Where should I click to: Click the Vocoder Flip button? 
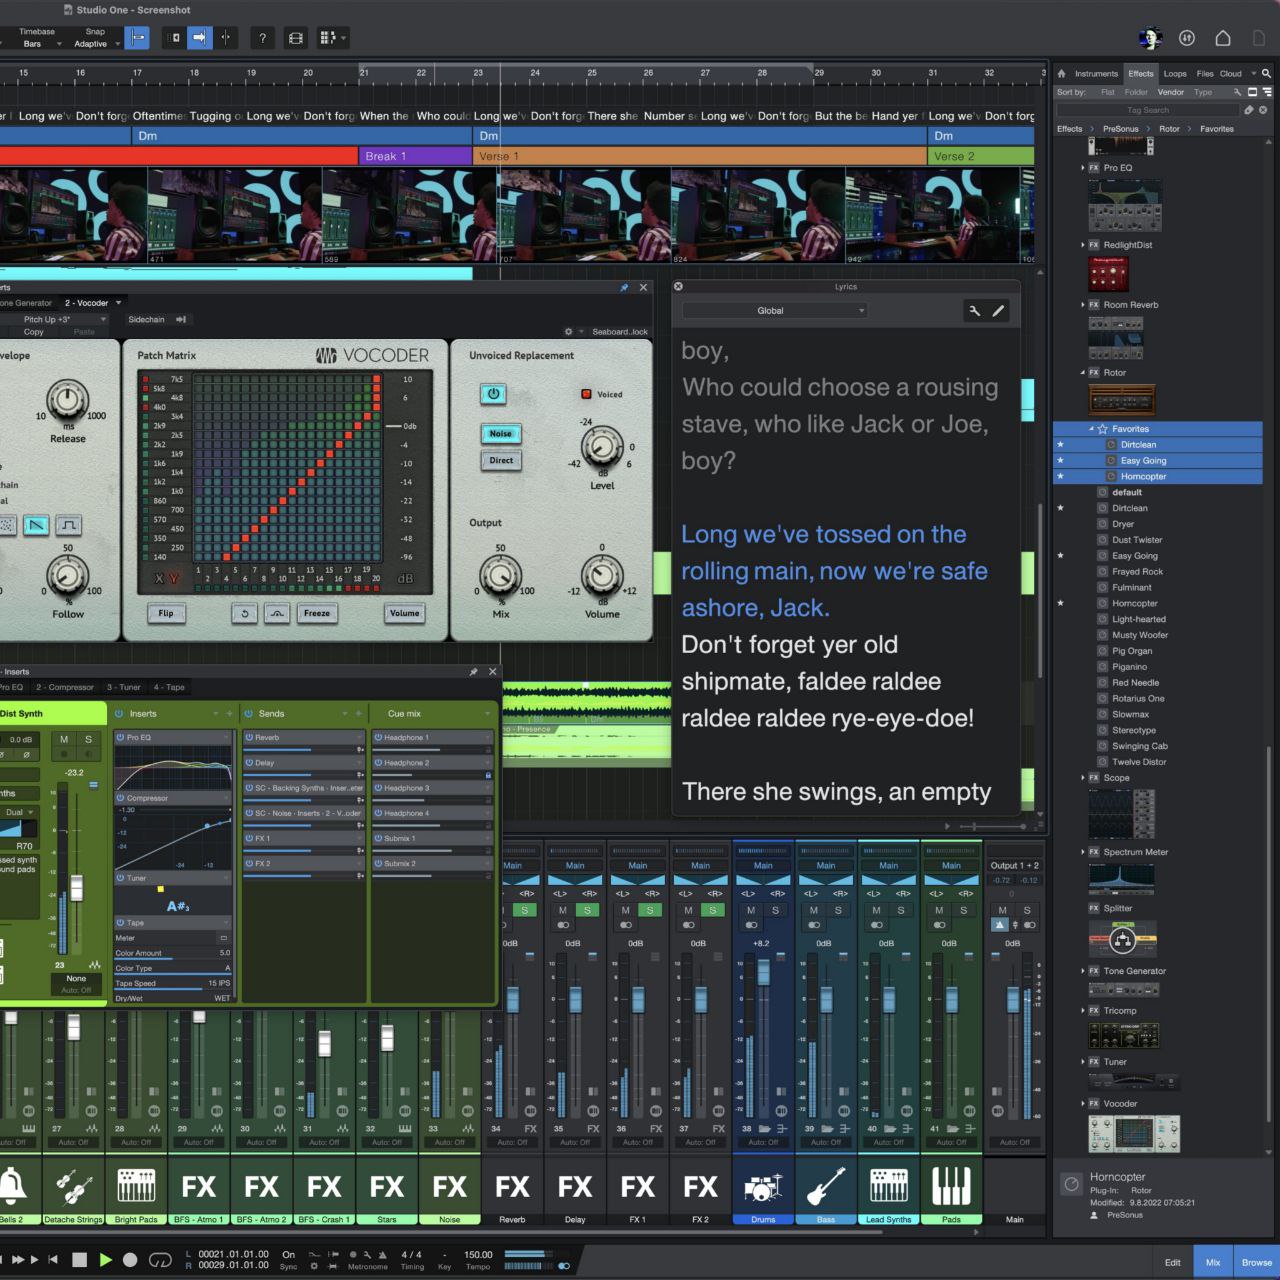pyautogui.click(x=166, y=613)
